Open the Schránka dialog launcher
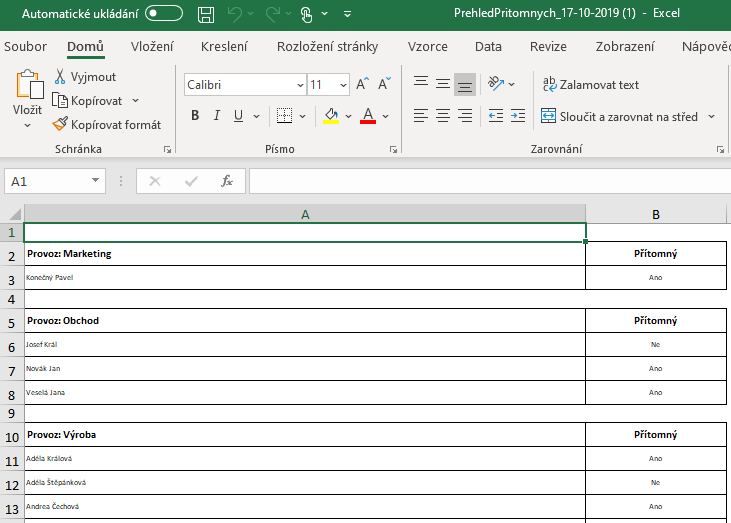Image resolution: width=731 pixels, height=523 pixels. tap(167, 149)
